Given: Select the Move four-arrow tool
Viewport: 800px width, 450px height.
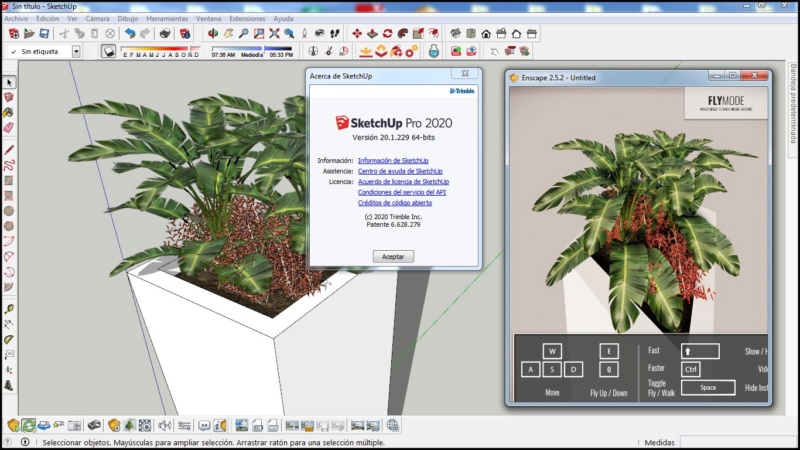Looking at the screenshot, I should (357, 34).
